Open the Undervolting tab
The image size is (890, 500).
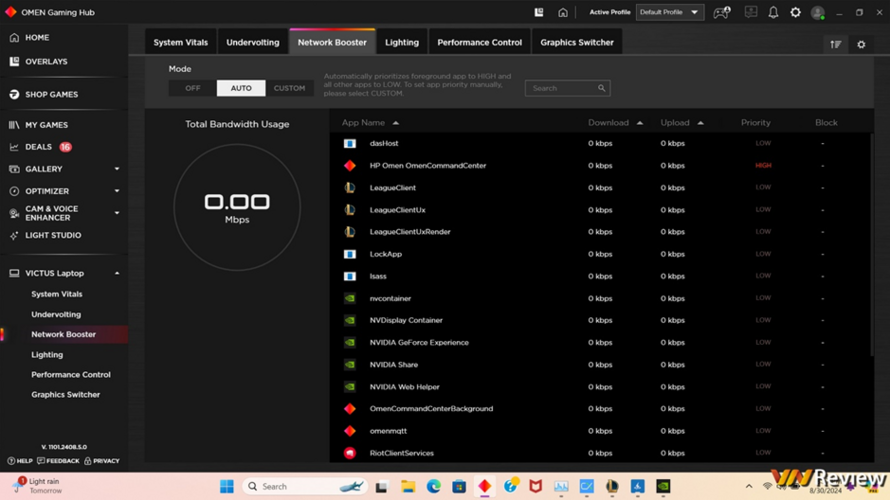(253, 42)
